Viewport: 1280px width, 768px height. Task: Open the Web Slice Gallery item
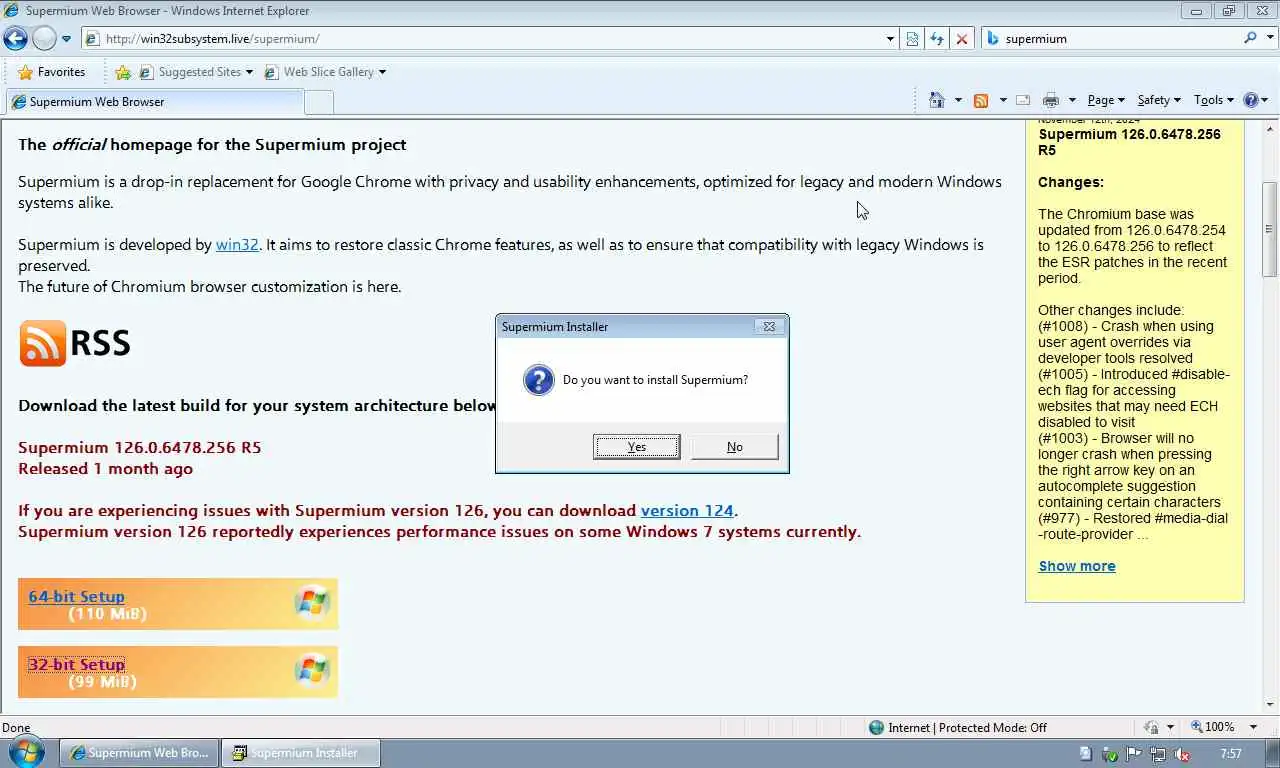(x=325, y=72)
